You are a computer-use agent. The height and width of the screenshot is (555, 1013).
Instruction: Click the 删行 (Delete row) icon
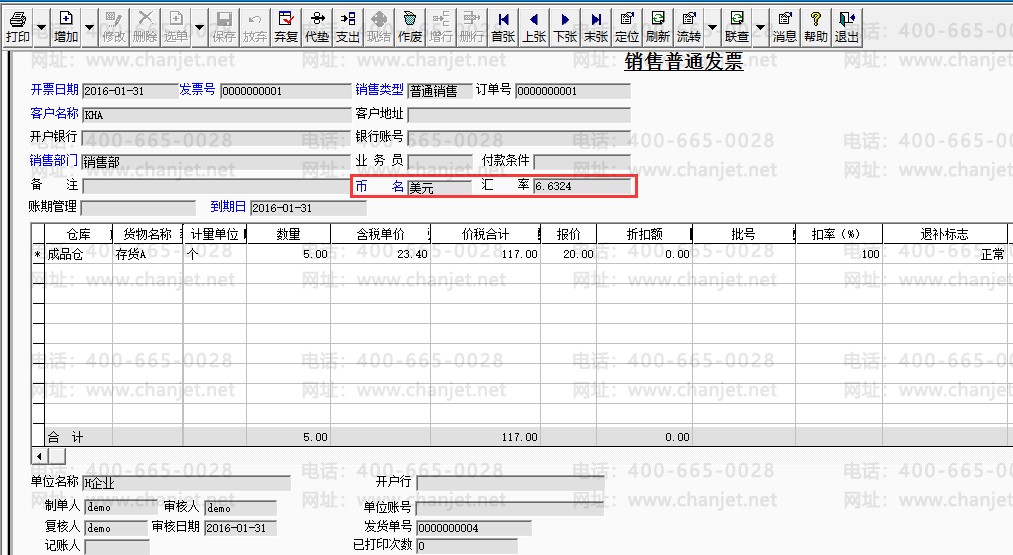click(x=472, y=27)
